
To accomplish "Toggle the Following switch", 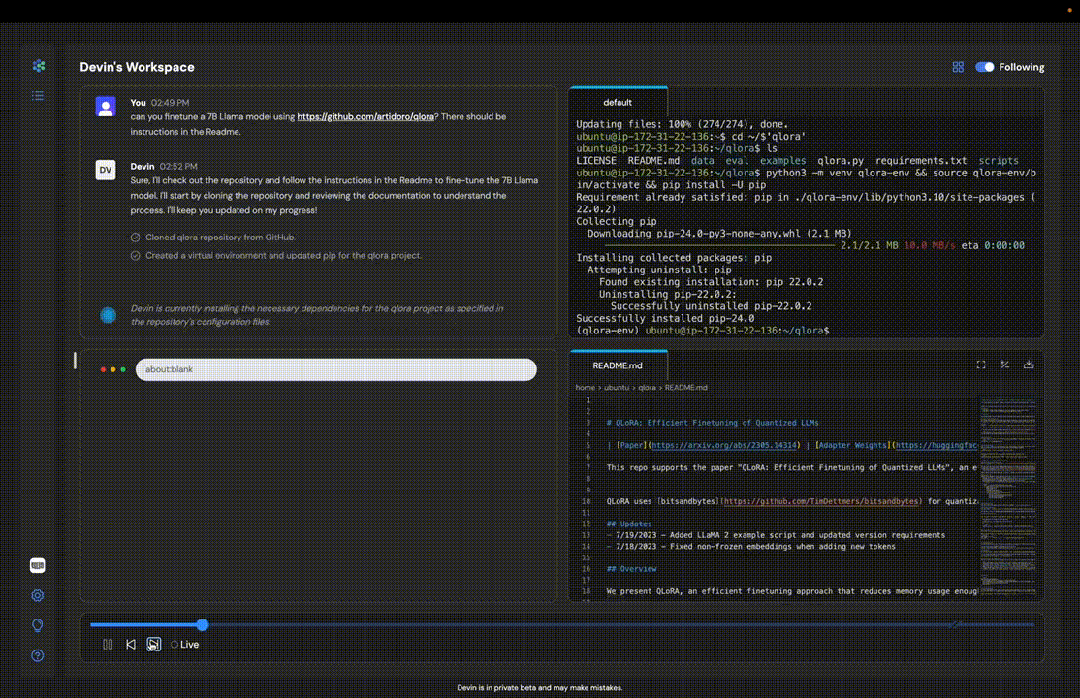I will coord(985,67).
